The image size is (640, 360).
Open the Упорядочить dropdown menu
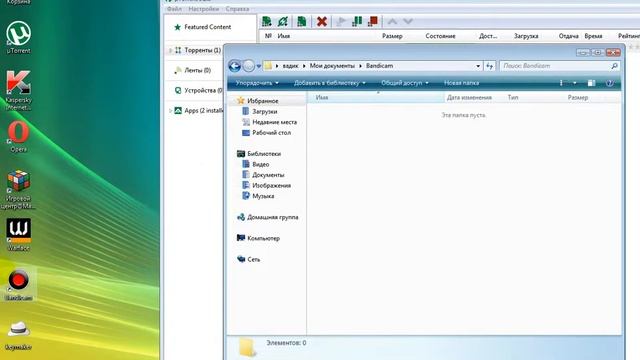257,83
